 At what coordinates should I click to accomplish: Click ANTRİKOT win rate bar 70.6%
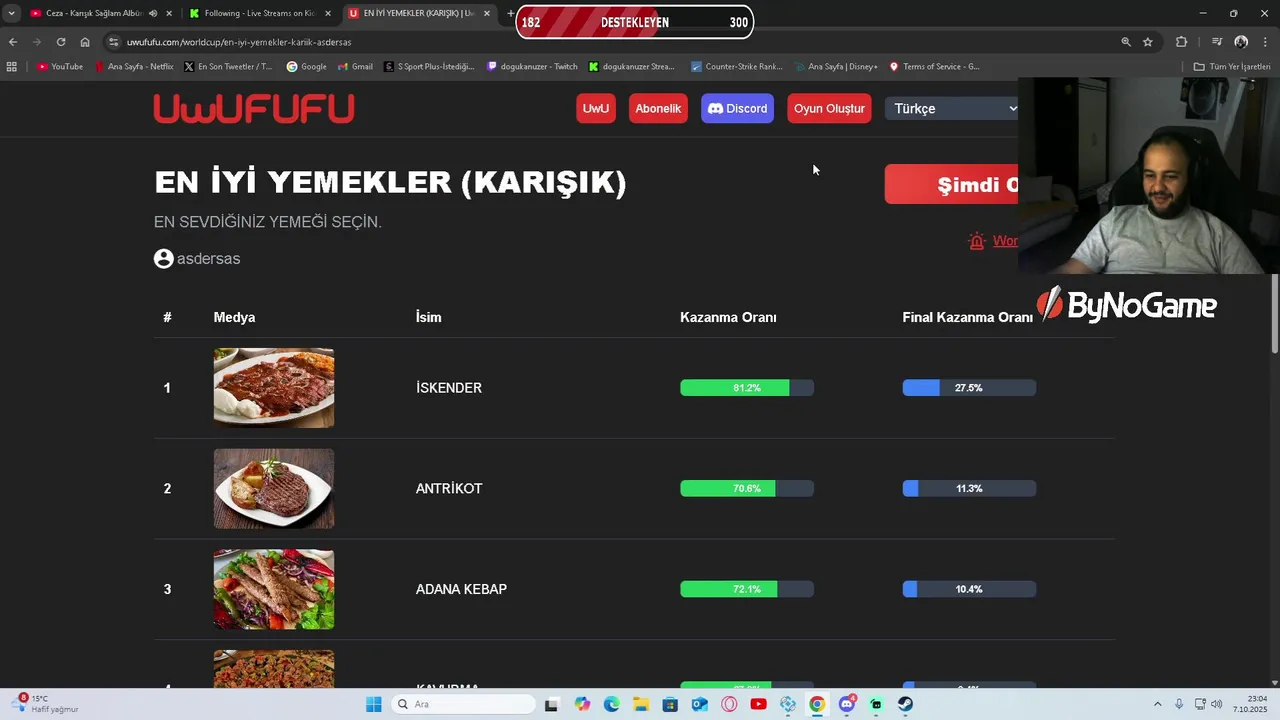point(747,488)
